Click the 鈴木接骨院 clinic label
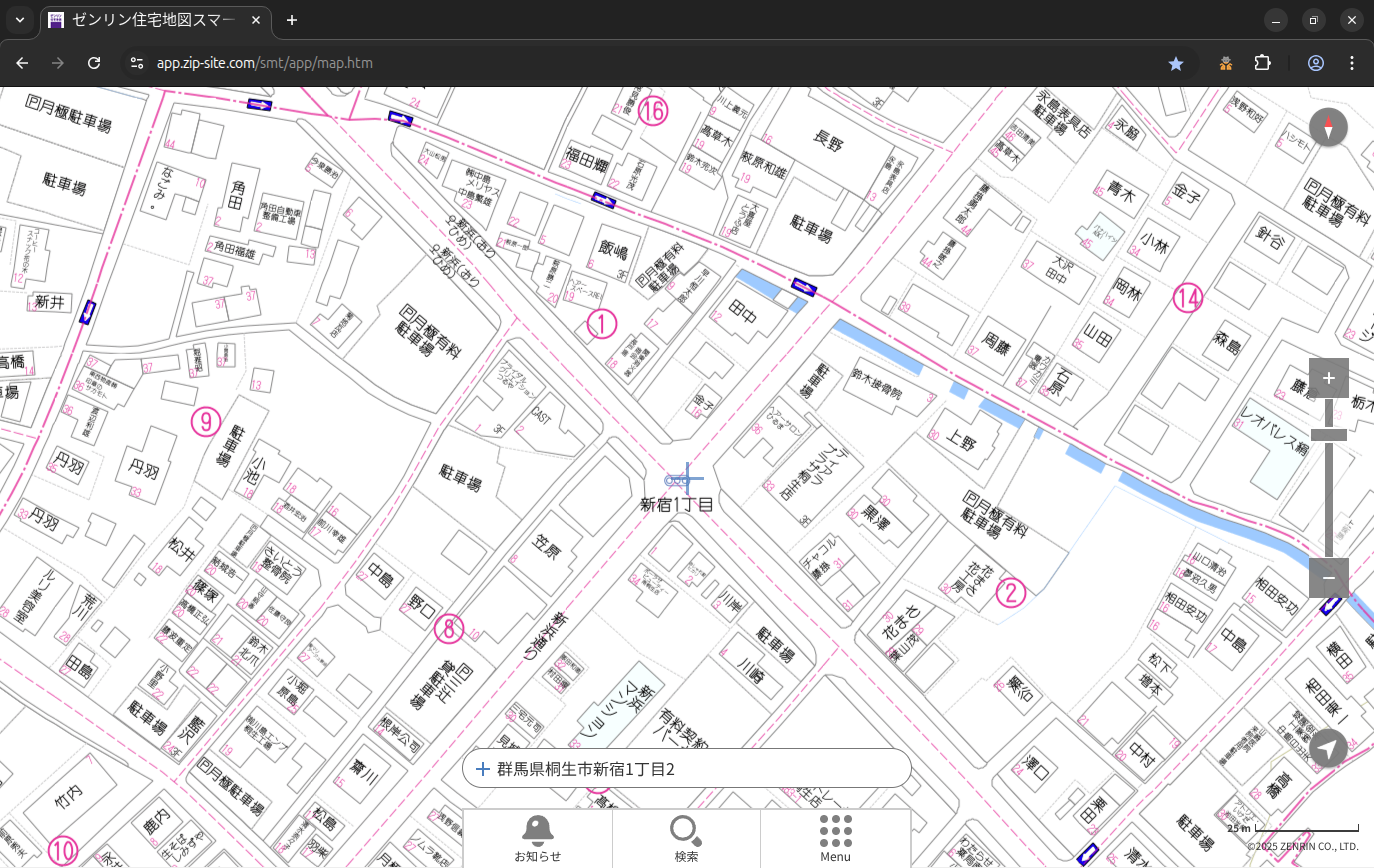 (875, 385)
